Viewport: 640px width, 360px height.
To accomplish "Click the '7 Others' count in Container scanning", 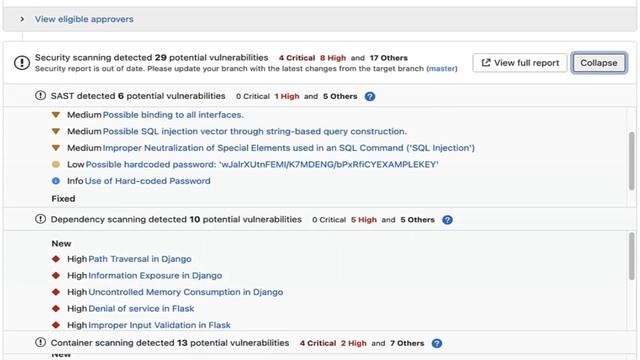I will pos(407,343).
